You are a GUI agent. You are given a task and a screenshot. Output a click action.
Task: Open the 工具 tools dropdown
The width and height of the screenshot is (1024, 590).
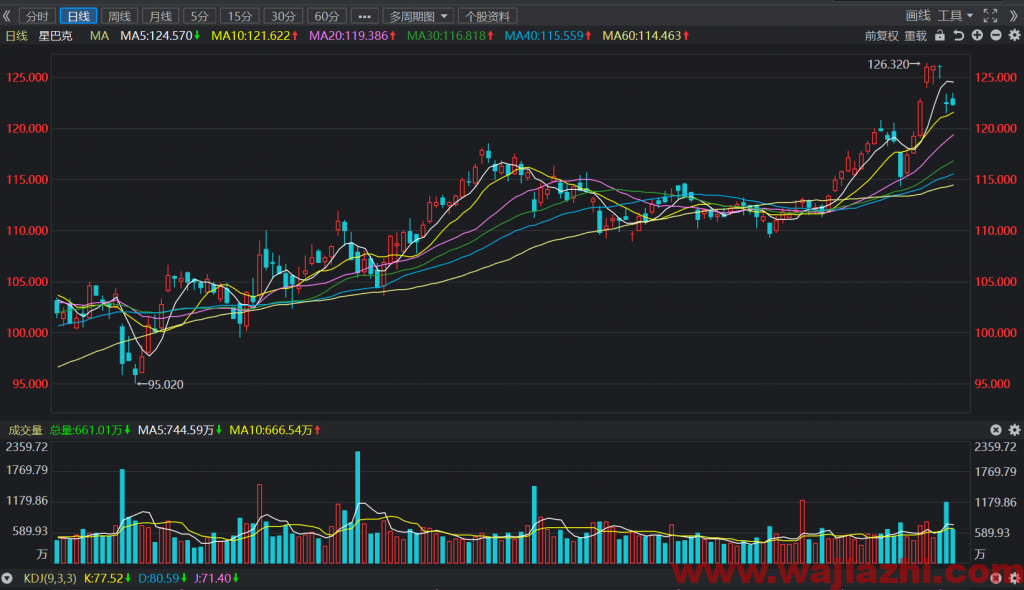tap(955, 16)
